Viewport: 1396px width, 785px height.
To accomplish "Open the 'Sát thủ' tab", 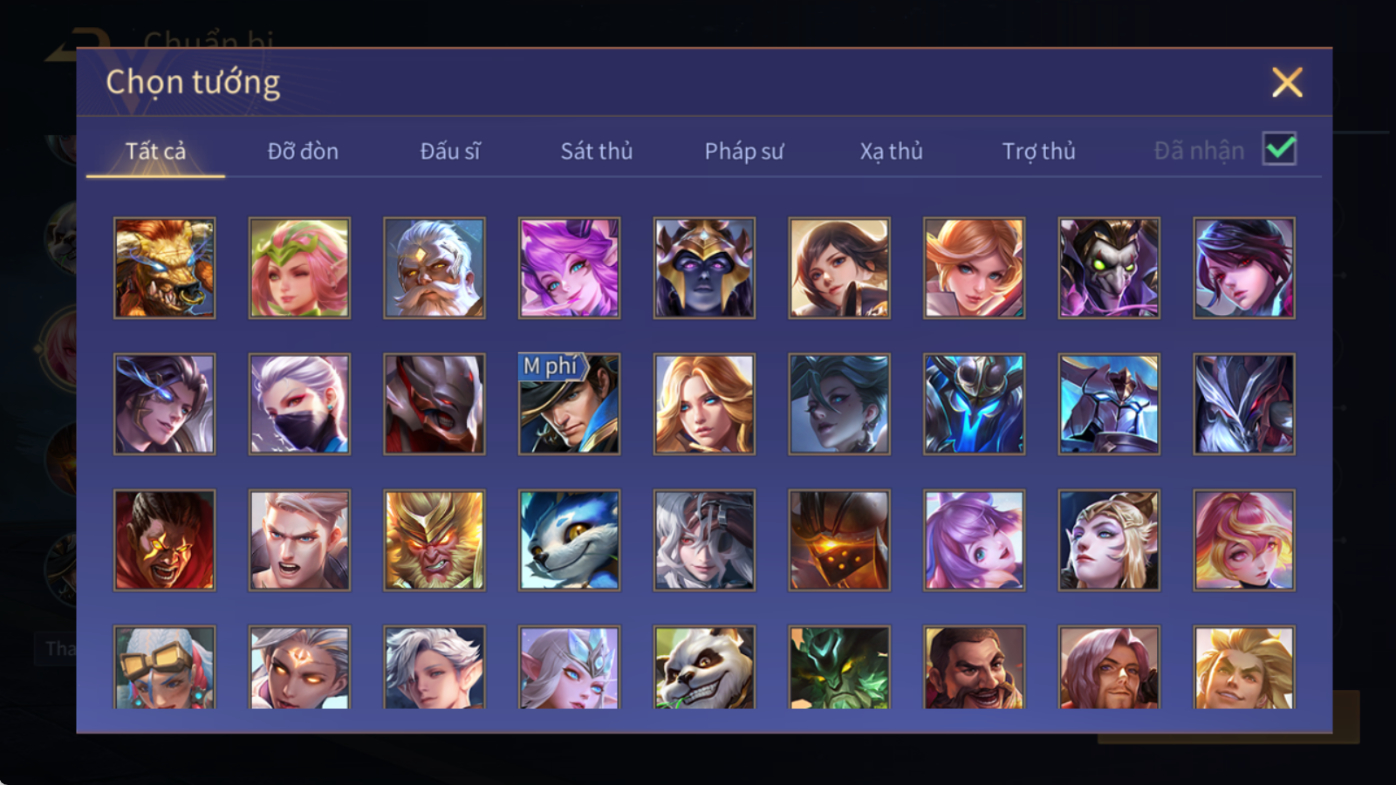I will click(597, 151).
